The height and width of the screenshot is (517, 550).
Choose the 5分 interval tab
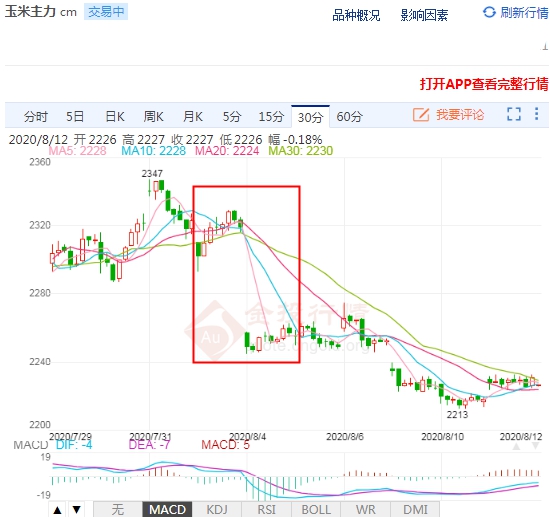(232, 116)
